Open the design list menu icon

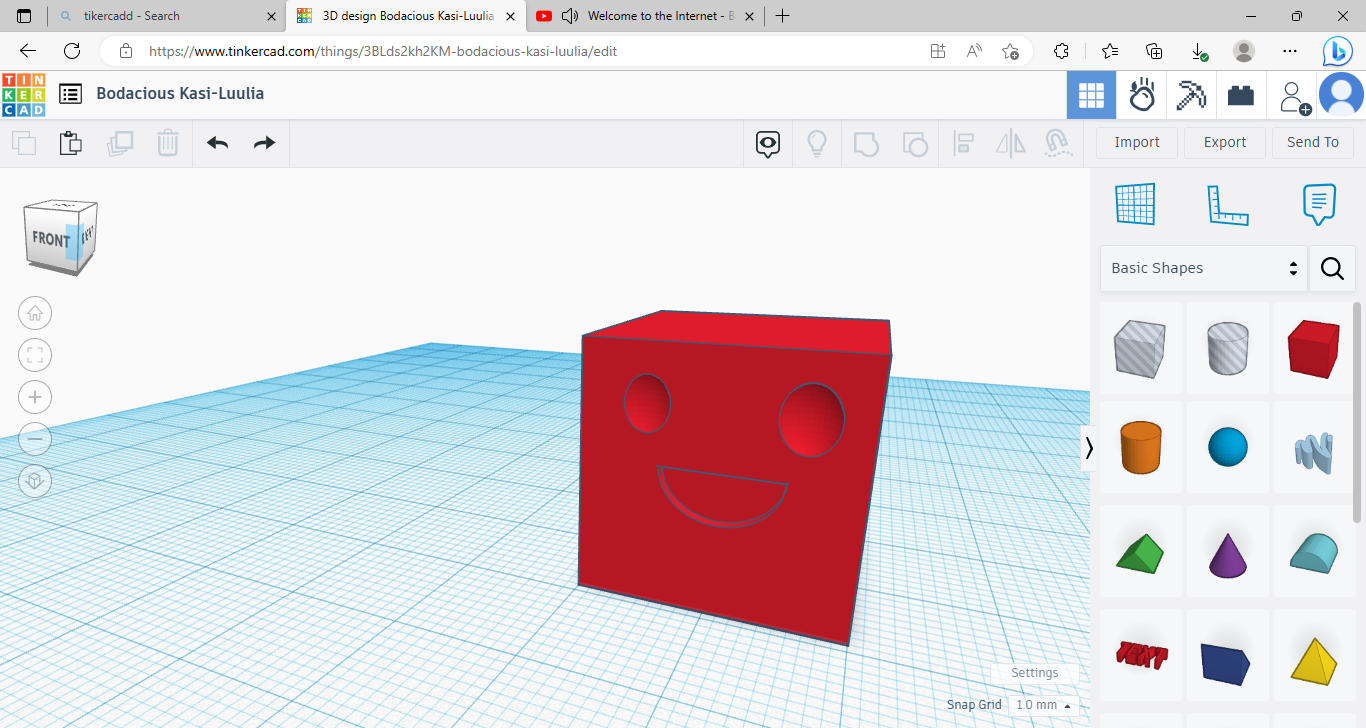click(71, 94)
